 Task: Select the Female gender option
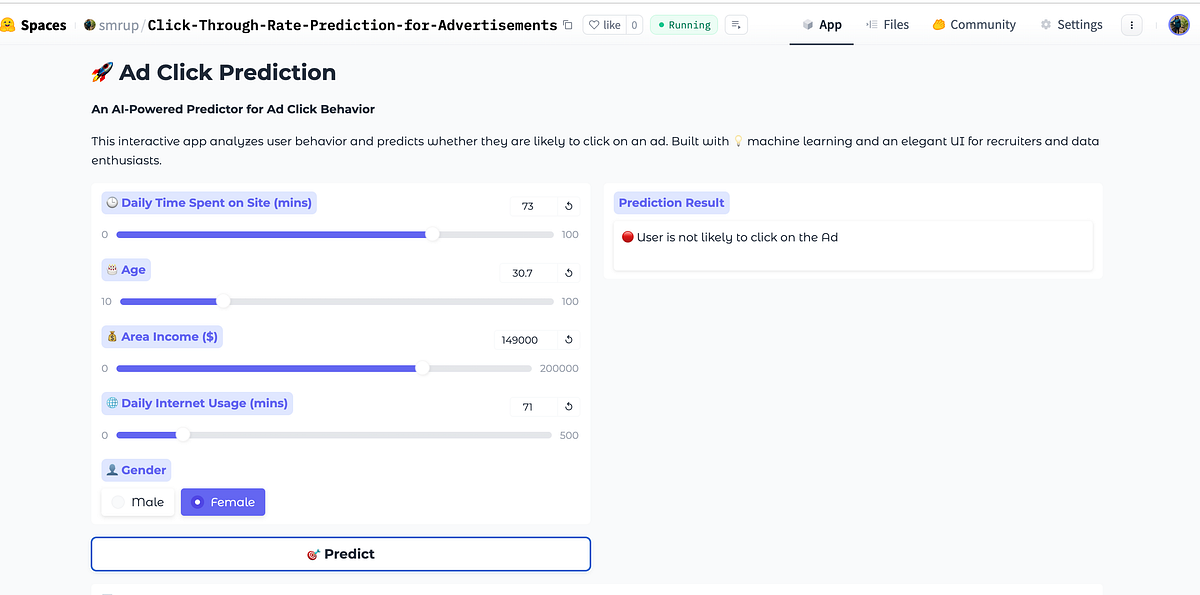coord(222,501)
